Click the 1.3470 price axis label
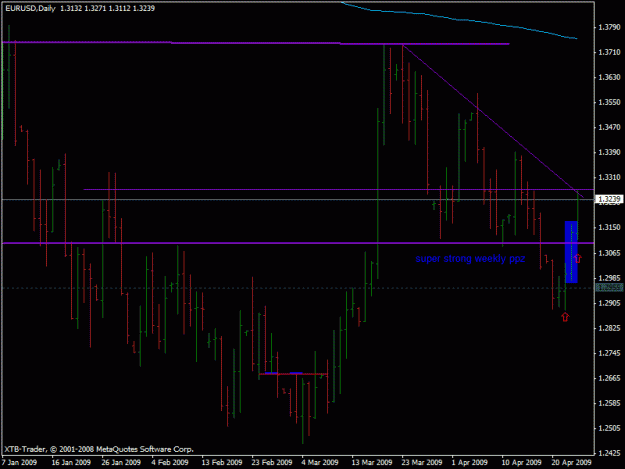625x469 pixels. (x=609, y=128)
